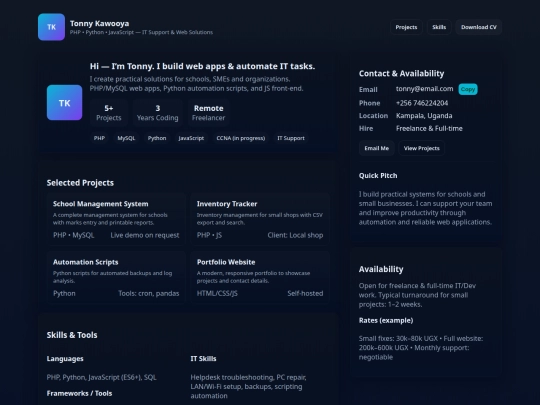This screenshot has width=540, height=405.
Task: Select the MySQL skill tag
Action: coord(126,138)
